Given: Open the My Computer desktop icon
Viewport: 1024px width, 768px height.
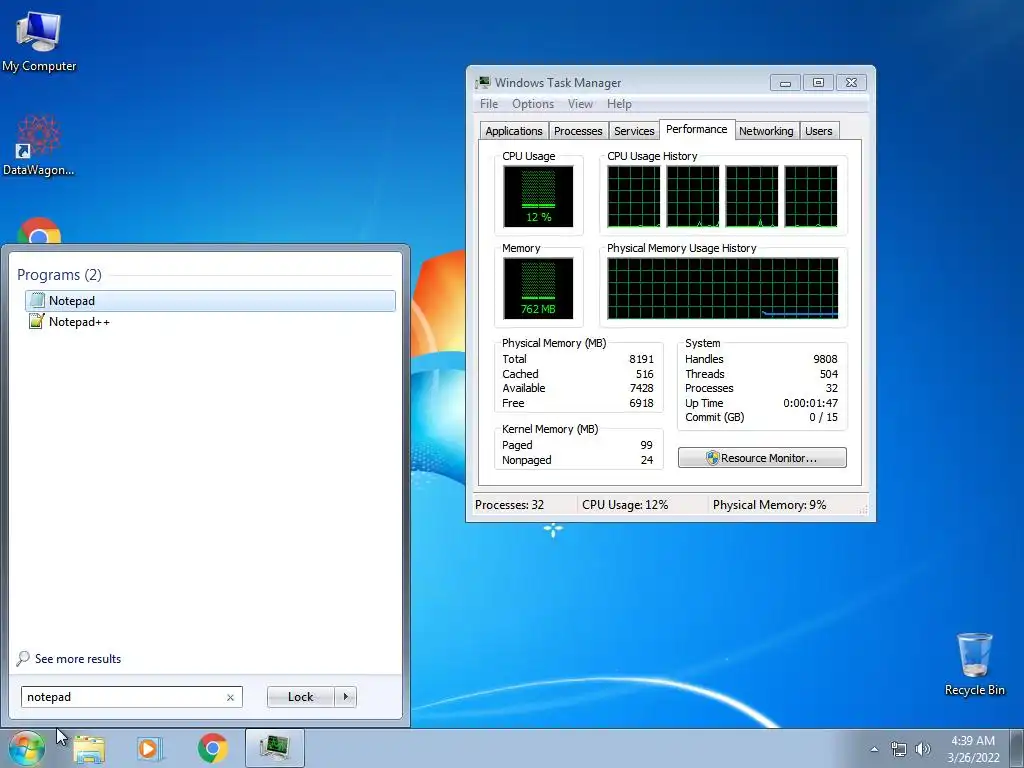Looking at the screenshot, I should [38, 40].
